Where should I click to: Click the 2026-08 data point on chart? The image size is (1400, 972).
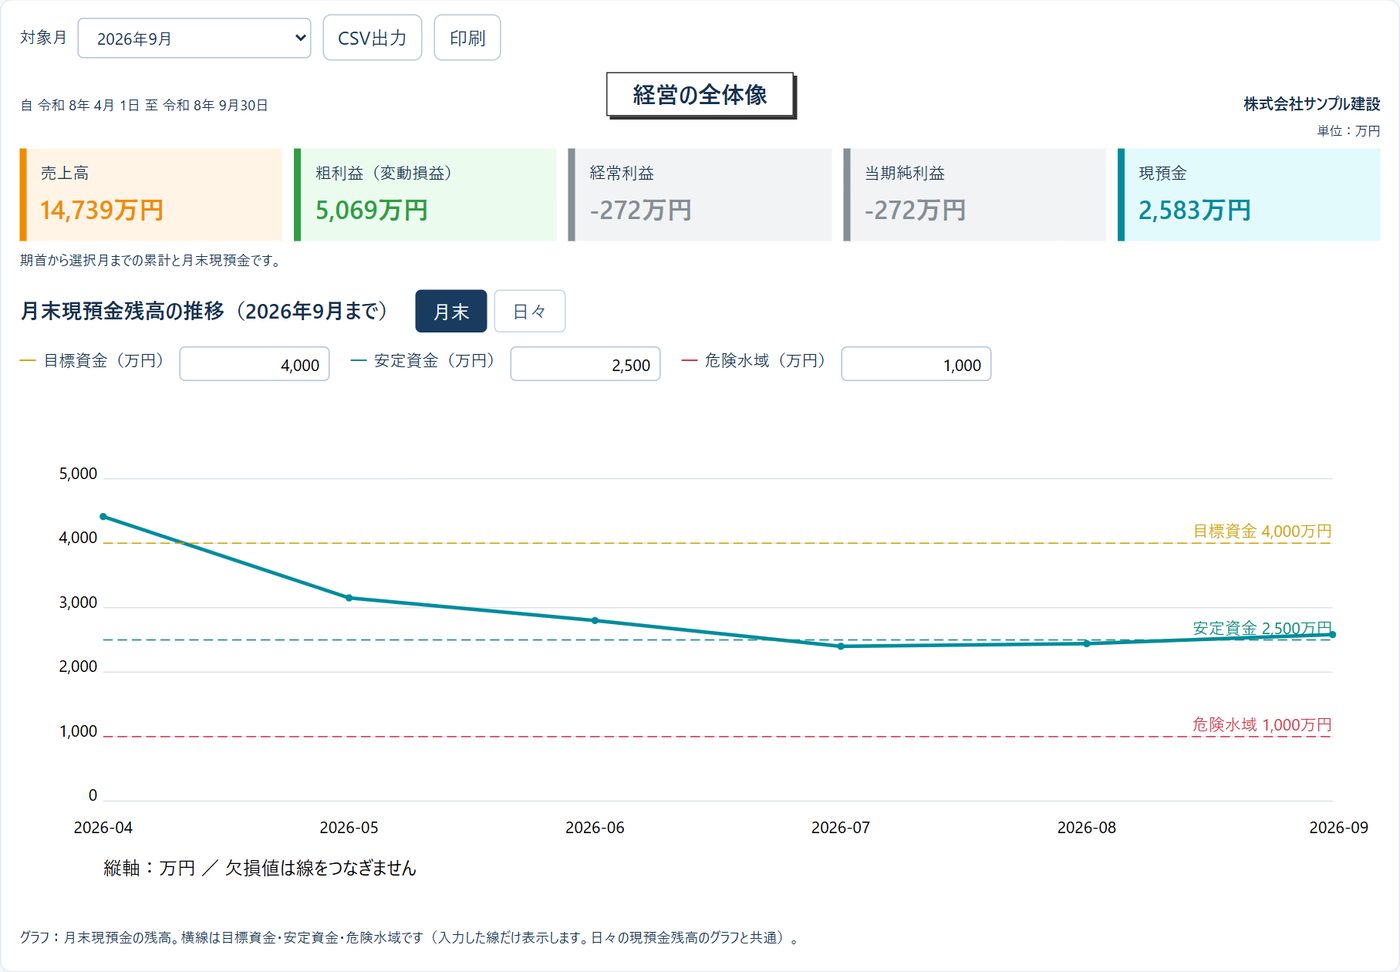coord(1087,643)
